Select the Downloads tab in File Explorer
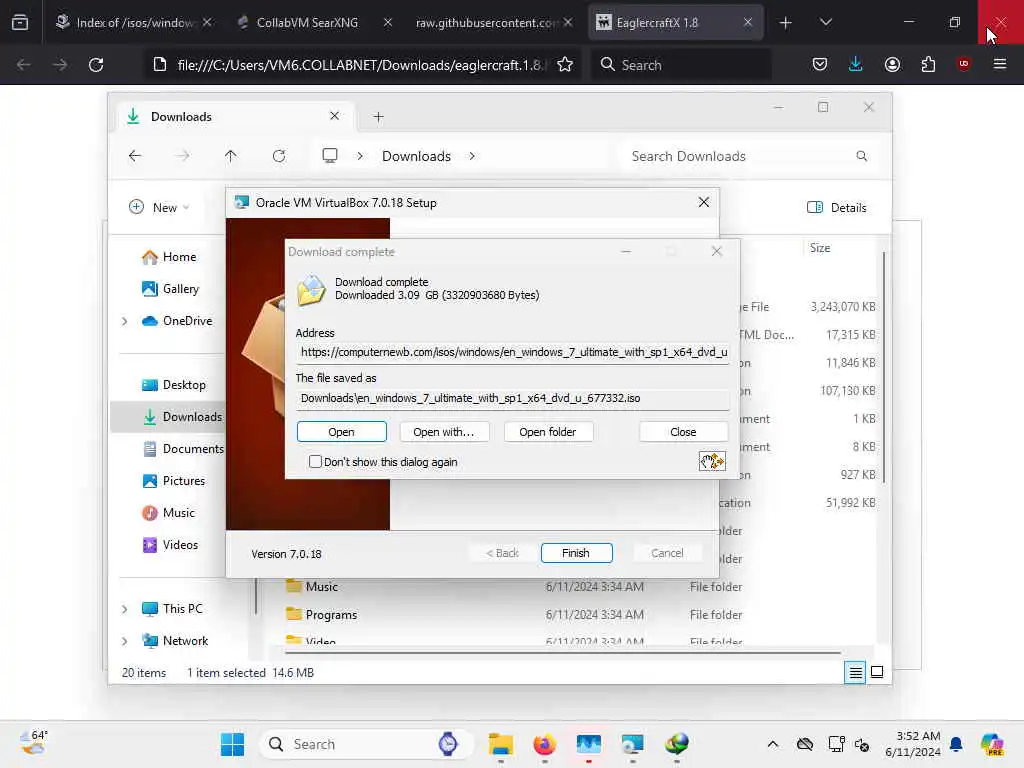 234,117
